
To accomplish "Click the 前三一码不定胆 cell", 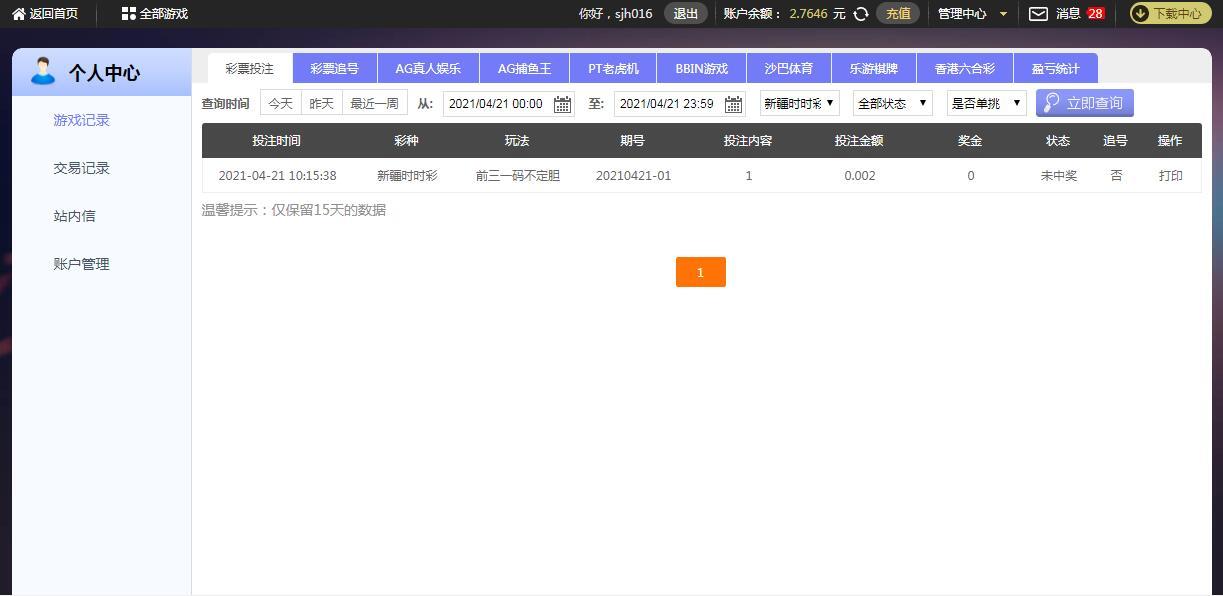I will coord(518,176).
